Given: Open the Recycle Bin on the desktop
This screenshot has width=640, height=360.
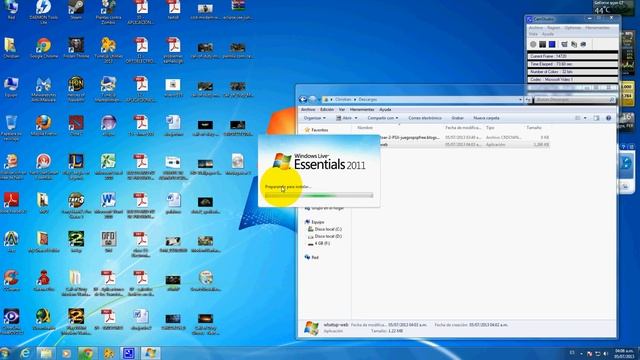Looking at the screenshot, I should pyautogui.click(x=11, y=127).
